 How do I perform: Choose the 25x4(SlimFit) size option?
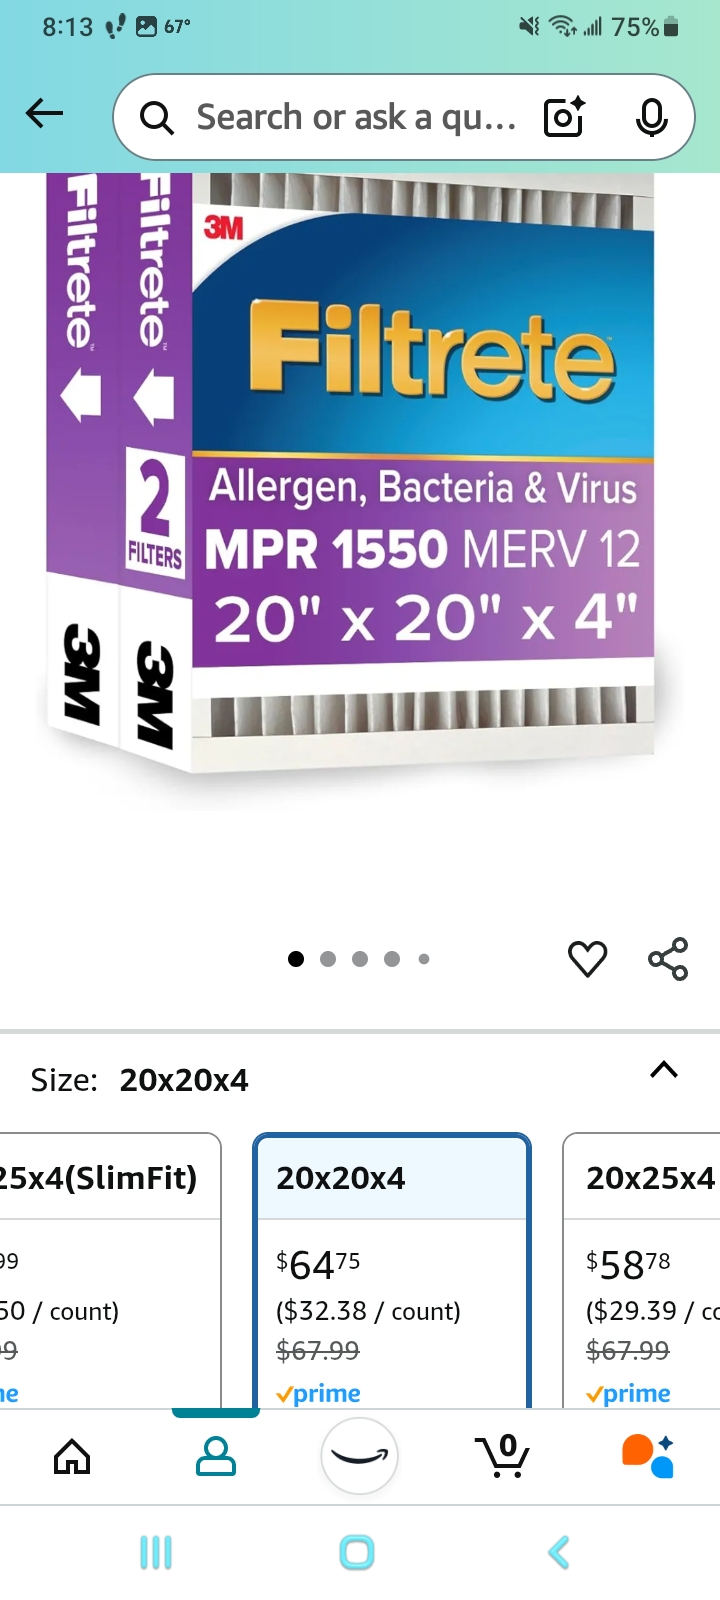click(x=110, y=1271)
